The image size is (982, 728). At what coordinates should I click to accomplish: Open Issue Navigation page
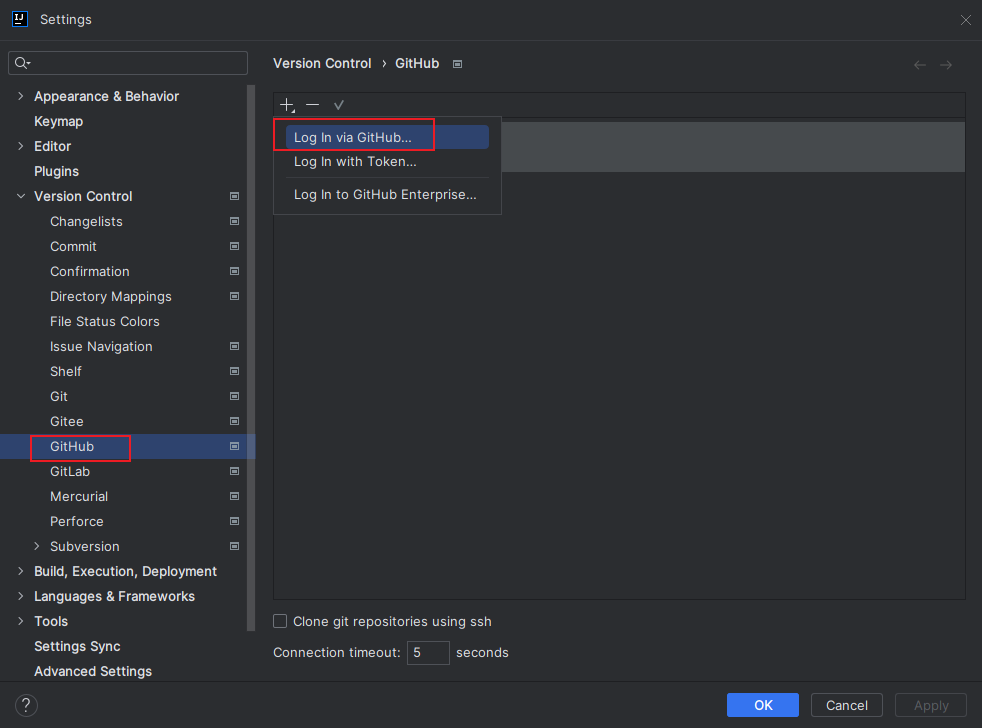pos(101,346)
